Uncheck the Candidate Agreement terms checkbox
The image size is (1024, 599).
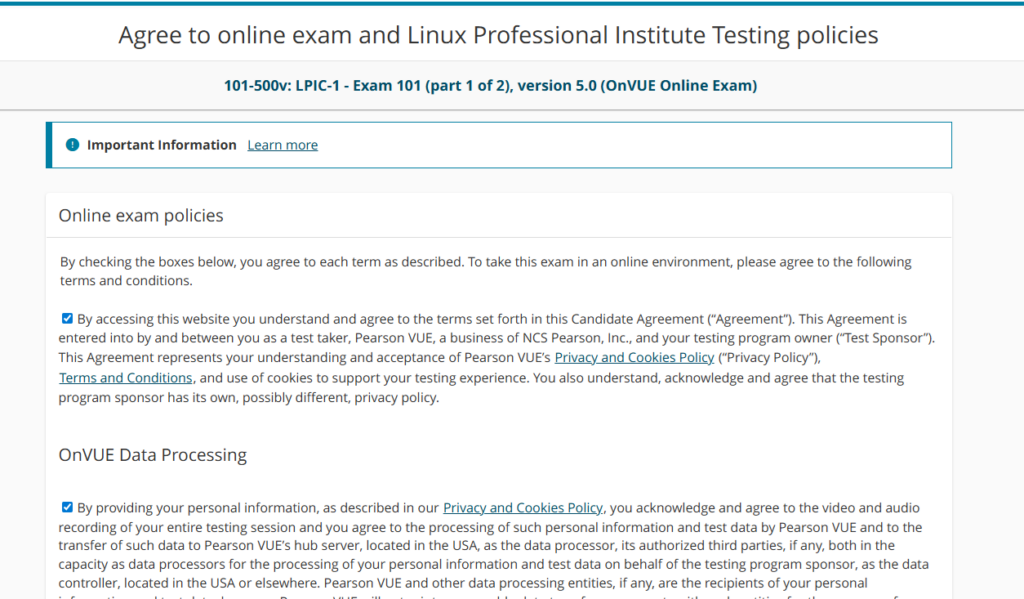67,319
